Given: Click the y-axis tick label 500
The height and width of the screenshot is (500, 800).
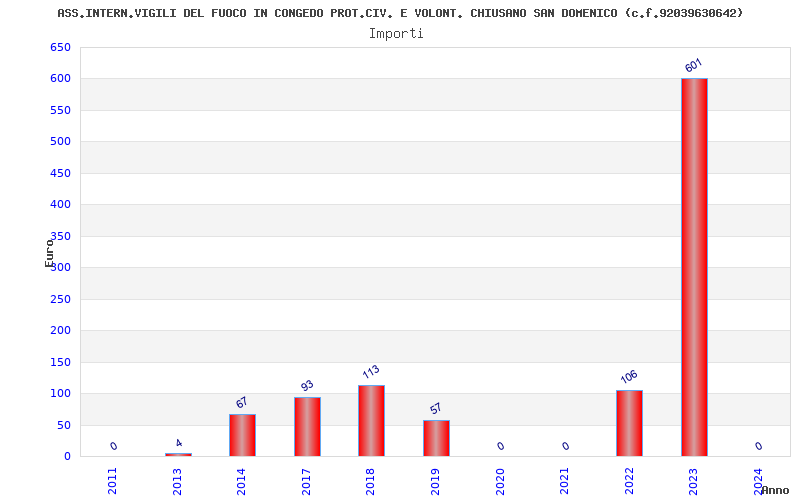Looking at the screenshot, I should [x=60, y=141].
